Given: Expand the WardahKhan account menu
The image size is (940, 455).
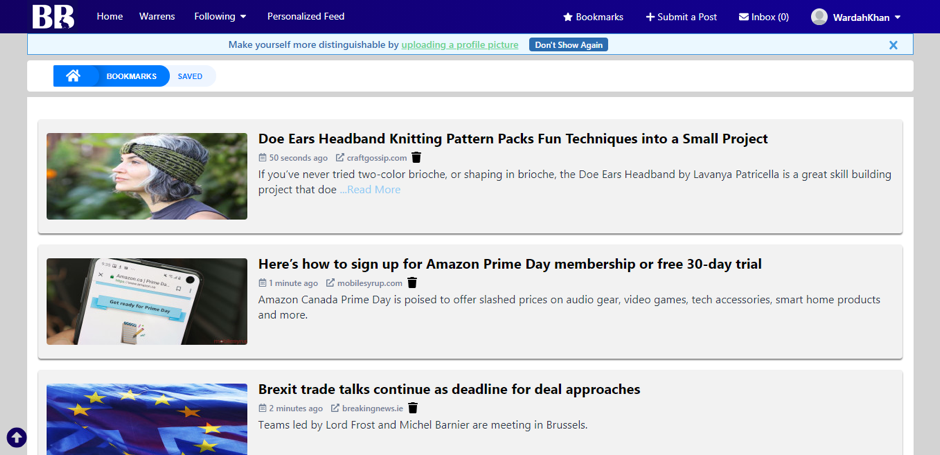Looking at the screenshot, I should click(x=867, y=17).
